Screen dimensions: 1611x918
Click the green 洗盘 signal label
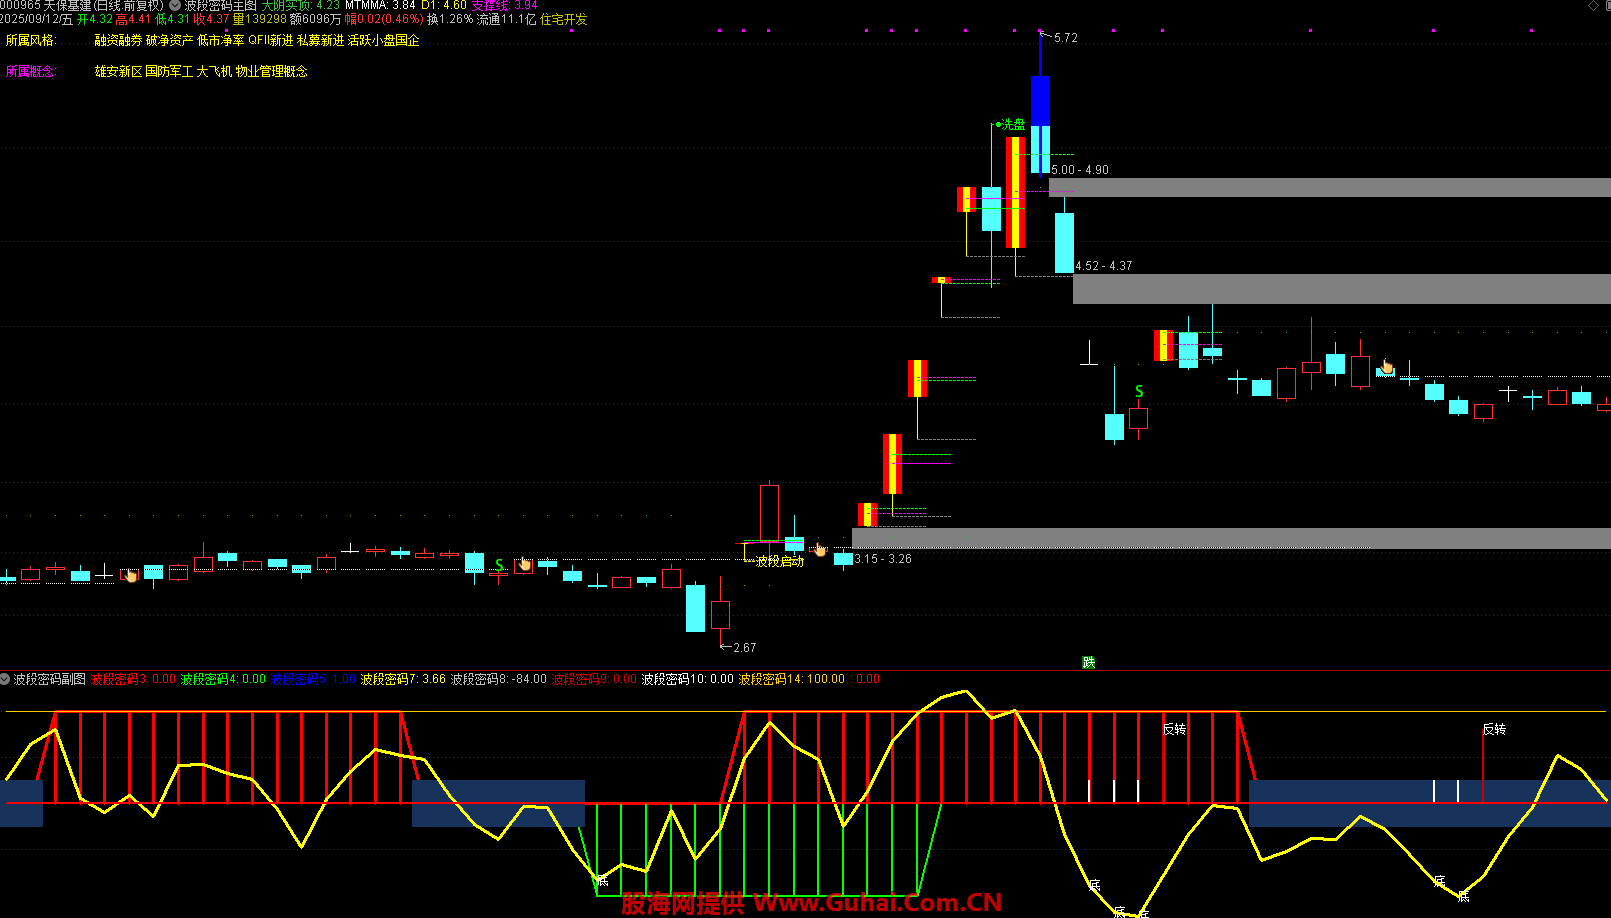1014,125
